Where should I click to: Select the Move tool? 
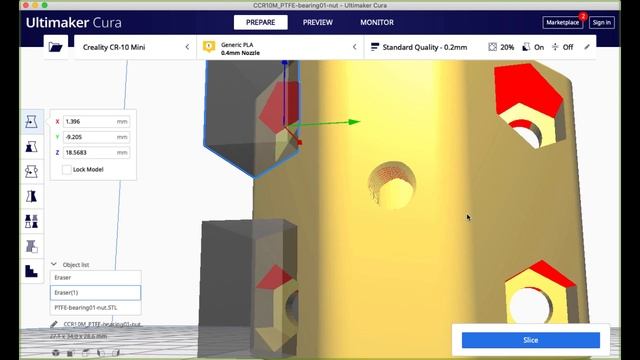(31, 122)
